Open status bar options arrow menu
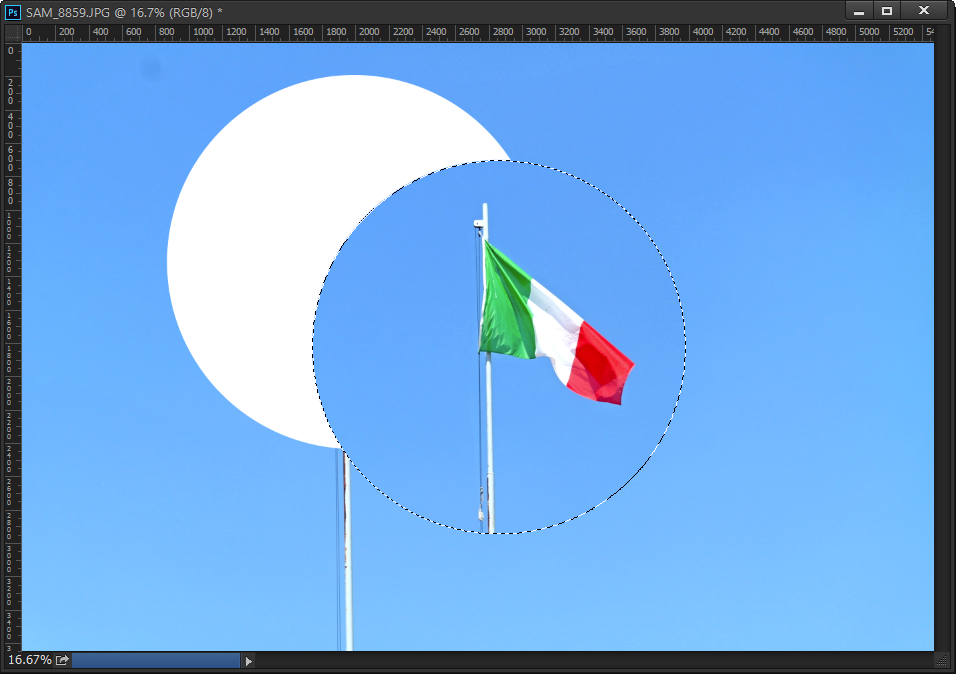The width and height of the screenshot is (956, 674). click(x=249, y=661)
